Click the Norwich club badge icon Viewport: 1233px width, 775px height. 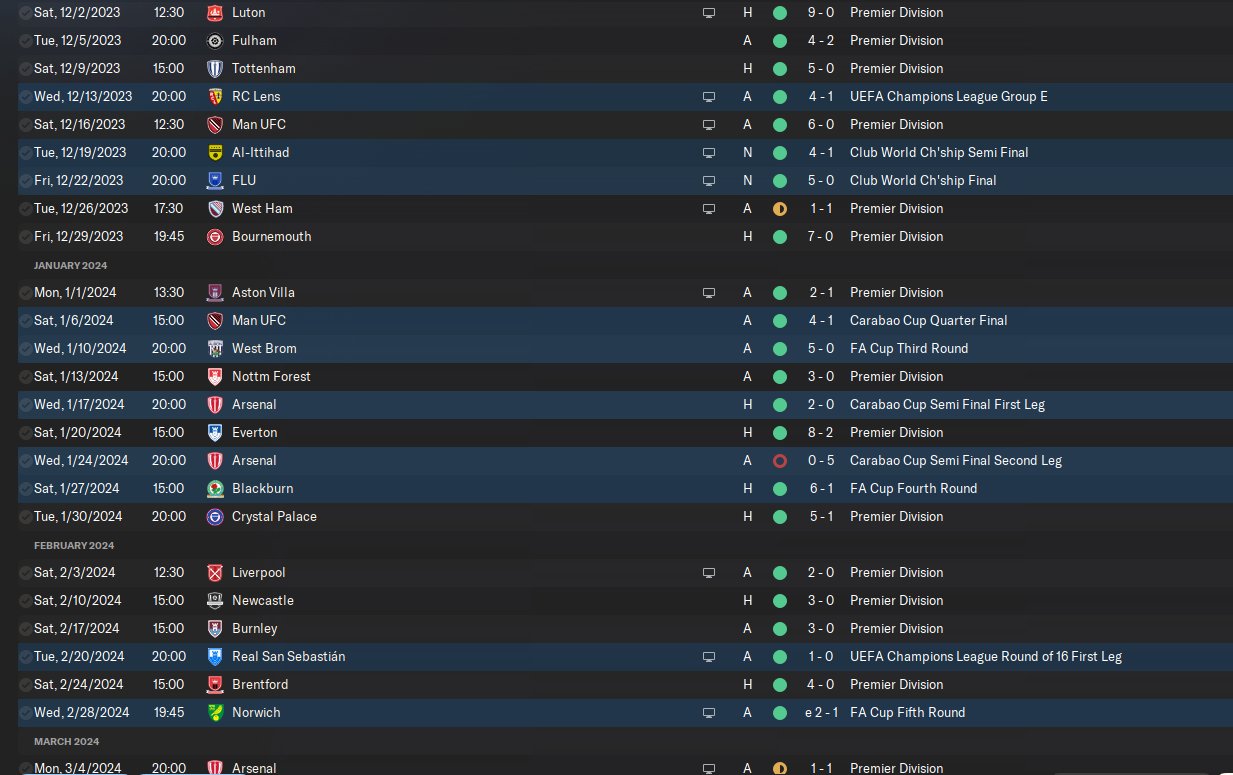(x=214, y=713)
